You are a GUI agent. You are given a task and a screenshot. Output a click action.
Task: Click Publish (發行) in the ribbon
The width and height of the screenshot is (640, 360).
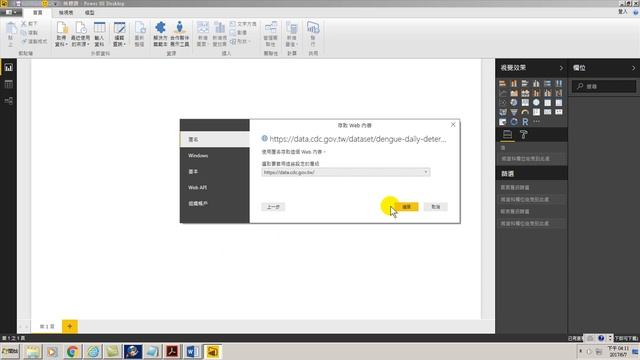pyautogui.click(x=313, y=34)
